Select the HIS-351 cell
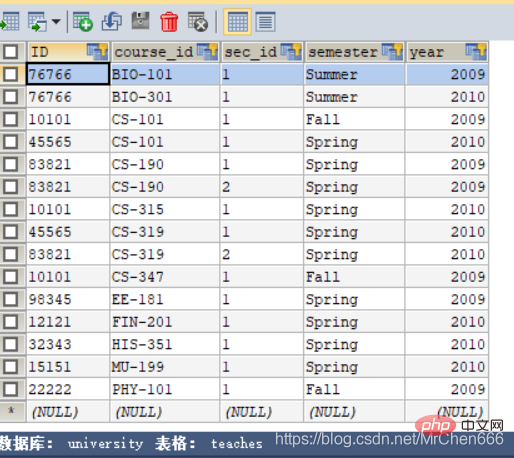Viewport: 514px width, 458px height. pyautogui.click(x=165, y=344)
